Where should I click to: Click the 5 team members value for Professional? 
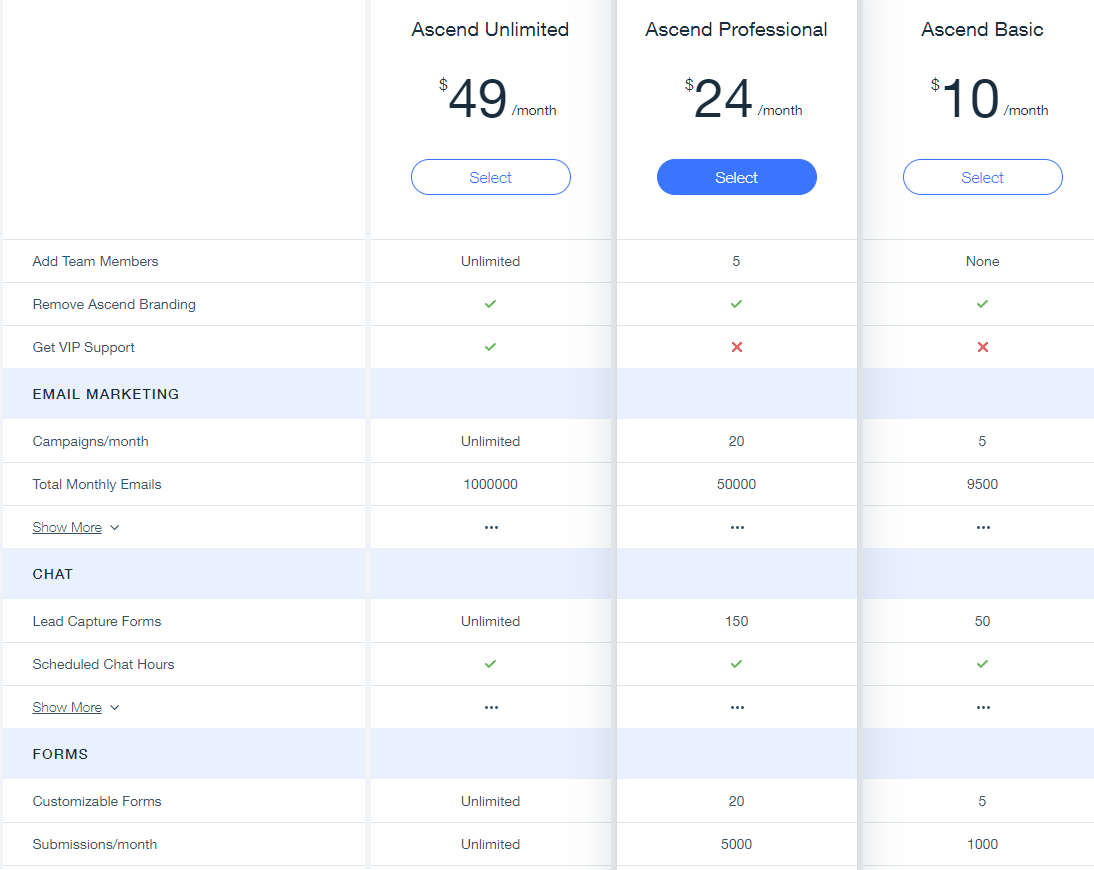coord(736,261)
